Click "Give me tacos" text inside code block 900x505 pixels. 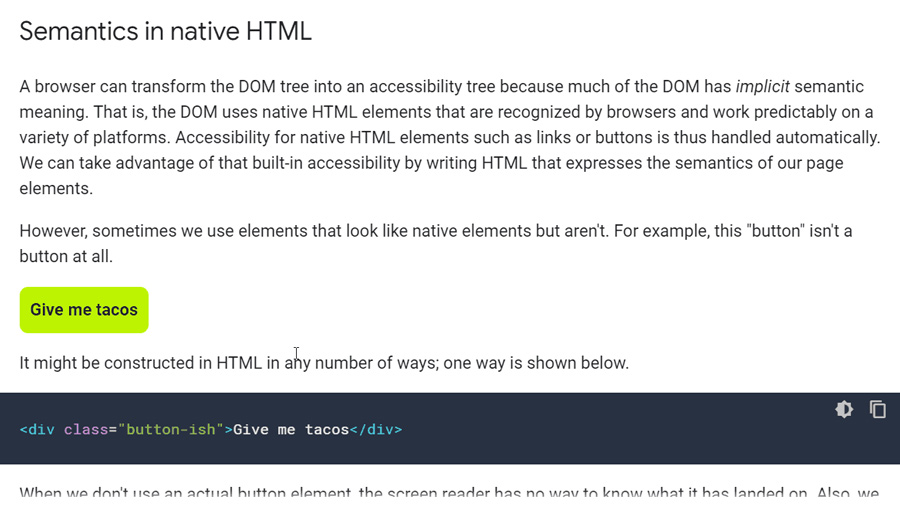[291, 430]
